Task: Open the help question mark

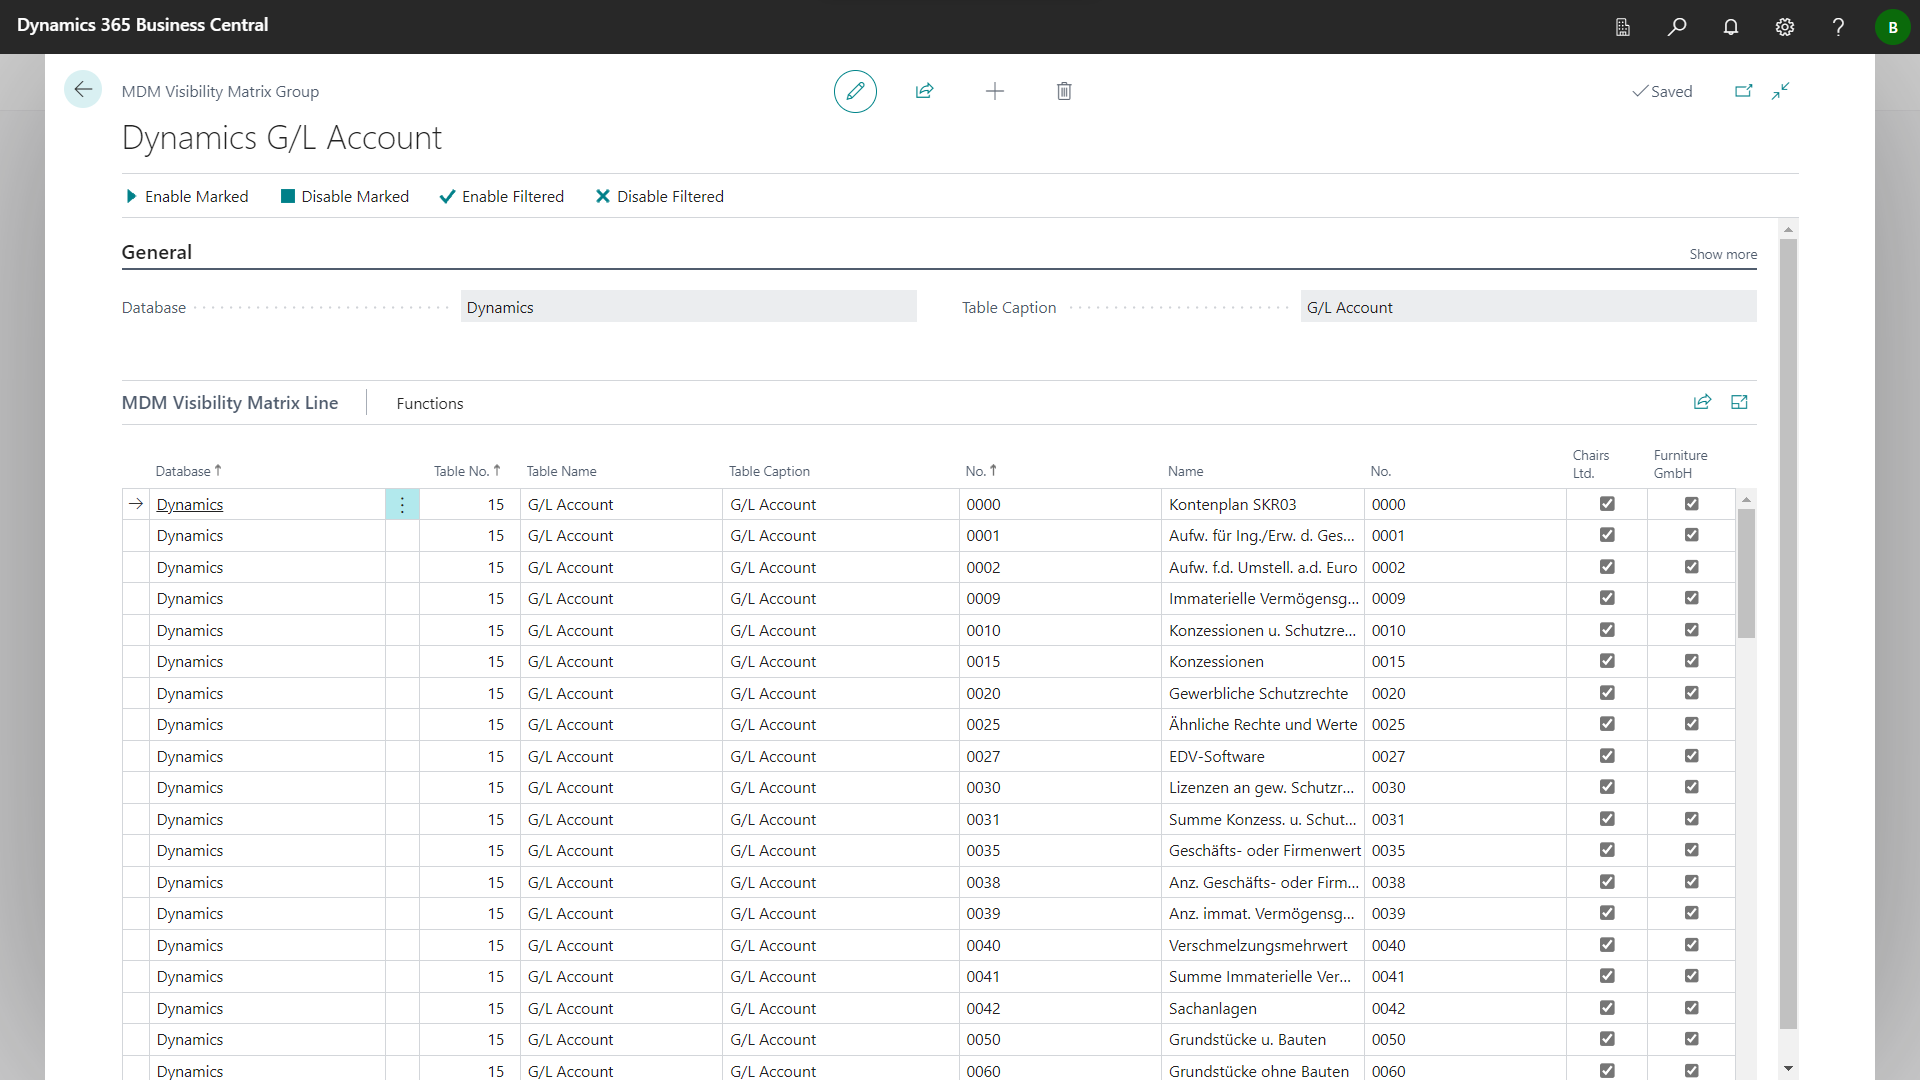Action: tap(1838, 27)
